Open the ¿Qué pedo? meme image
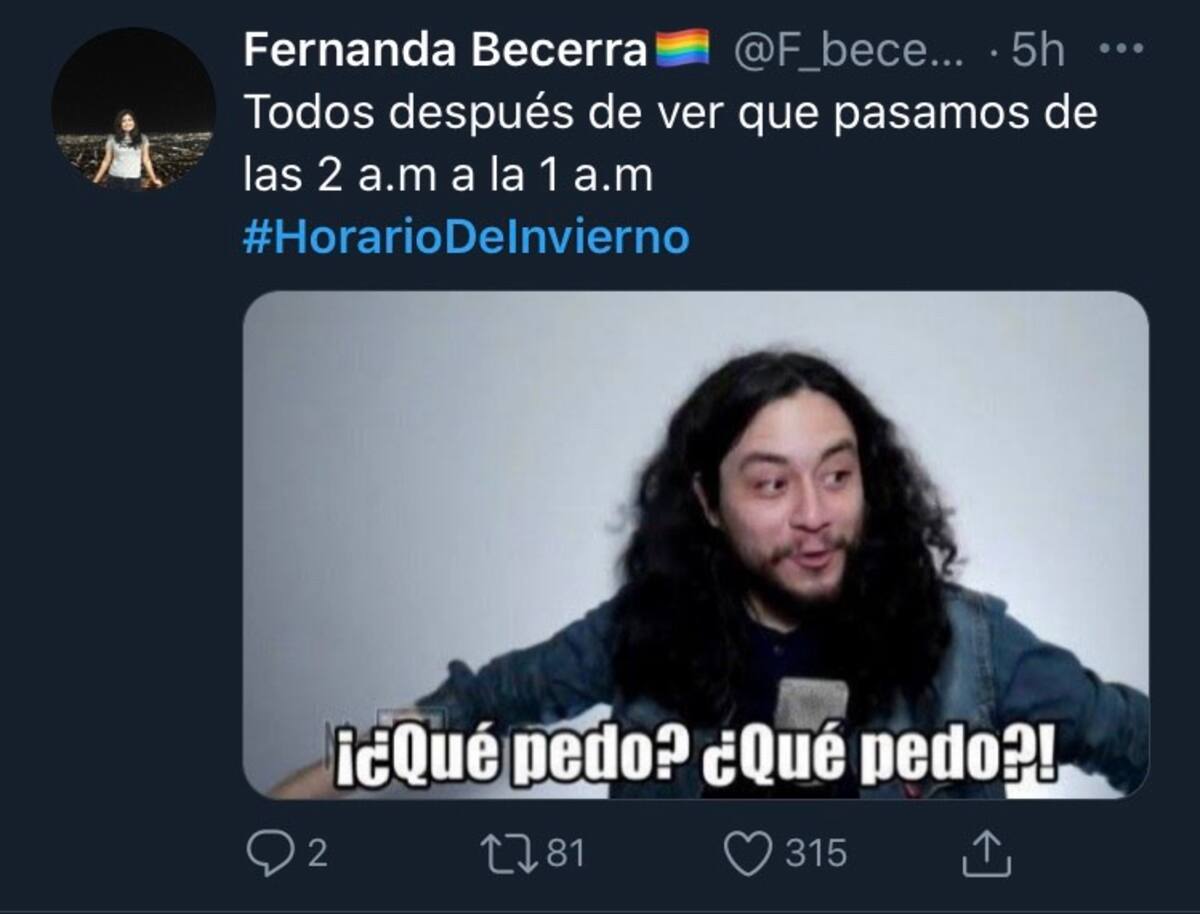 point(696,545)
